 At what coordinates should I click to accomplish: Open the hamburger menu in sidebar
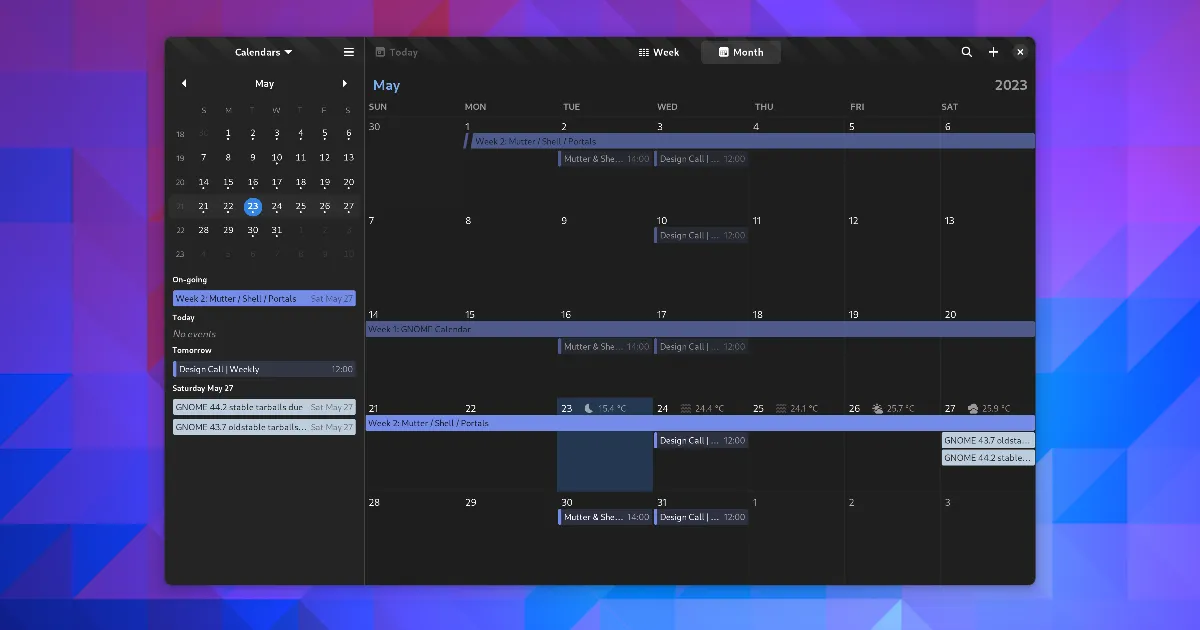[x=348, y=52]
